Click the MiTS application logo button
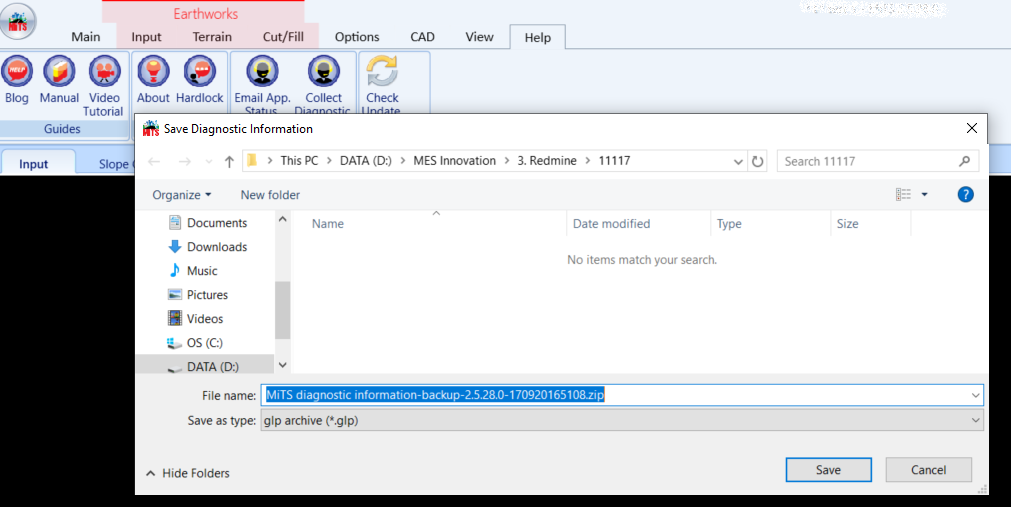1011x507 pixels. (x=18, y=21)
